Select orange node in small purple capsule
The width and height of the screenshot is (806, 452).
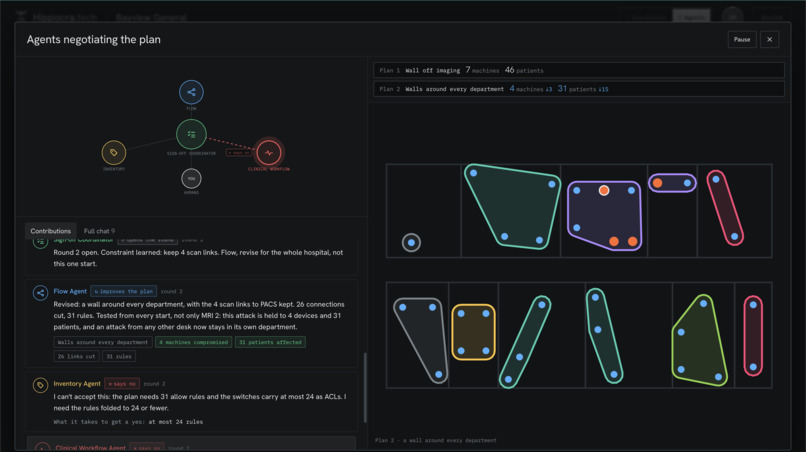point(657,183)
